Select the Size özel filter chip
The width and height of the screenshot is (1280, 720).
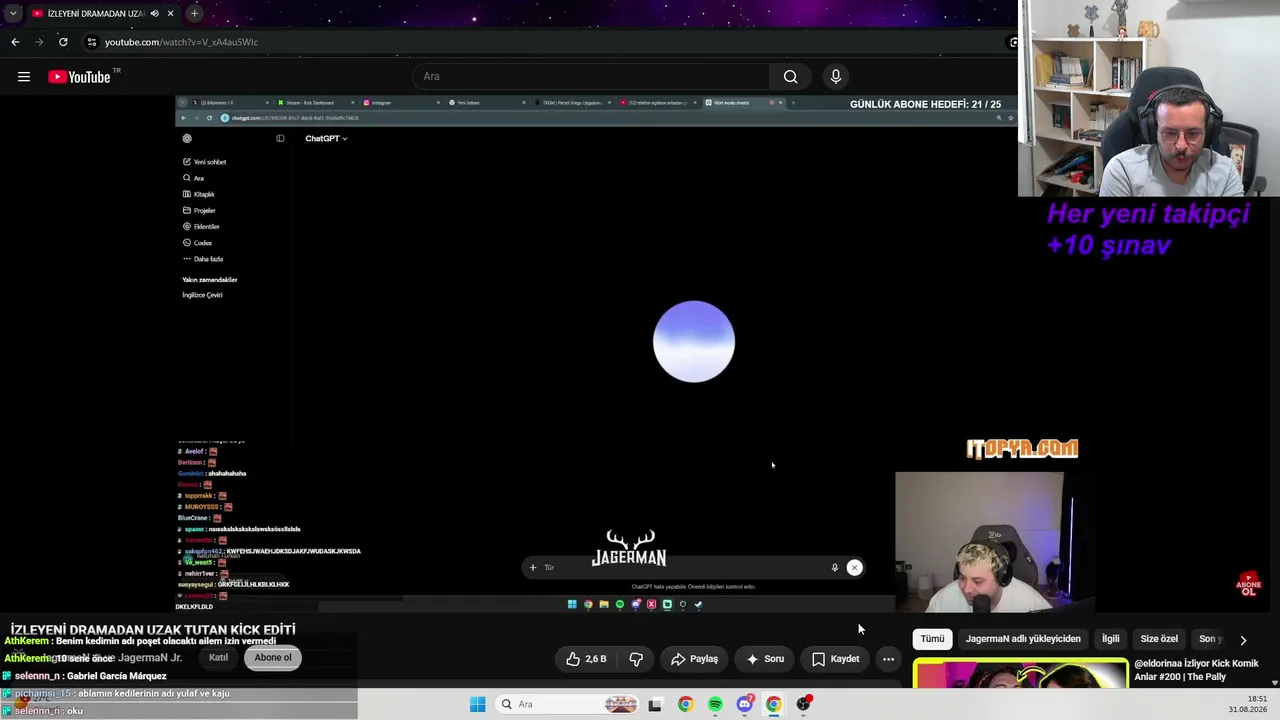(1159, 639)
